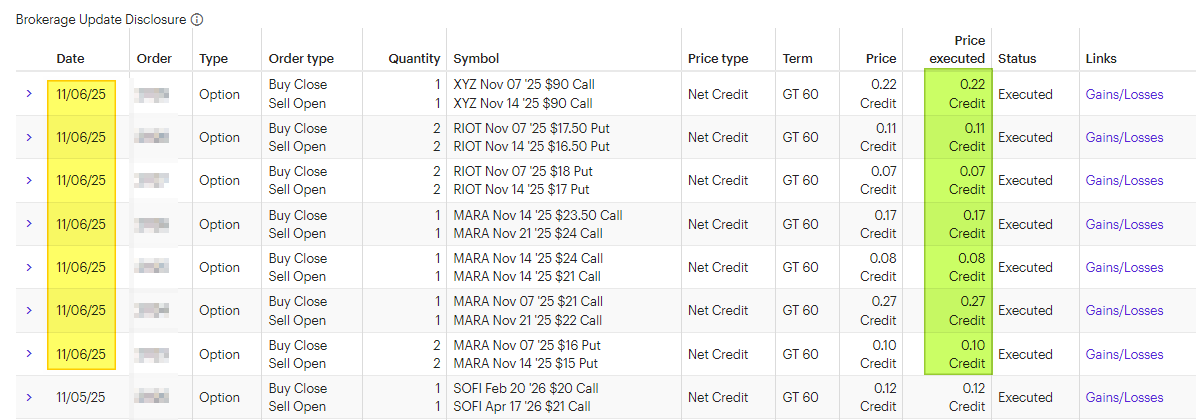Open Gains/Losses for RIOT $17.50 Put order
The width and height of the screenshot is (1200, 420).
click(1124, 138)
